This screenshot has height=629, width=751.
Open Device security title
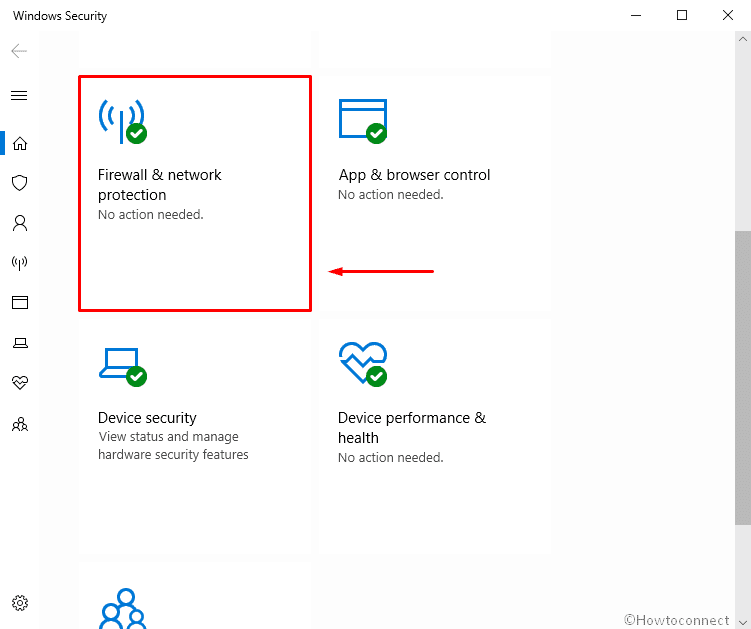click(147, 418)
